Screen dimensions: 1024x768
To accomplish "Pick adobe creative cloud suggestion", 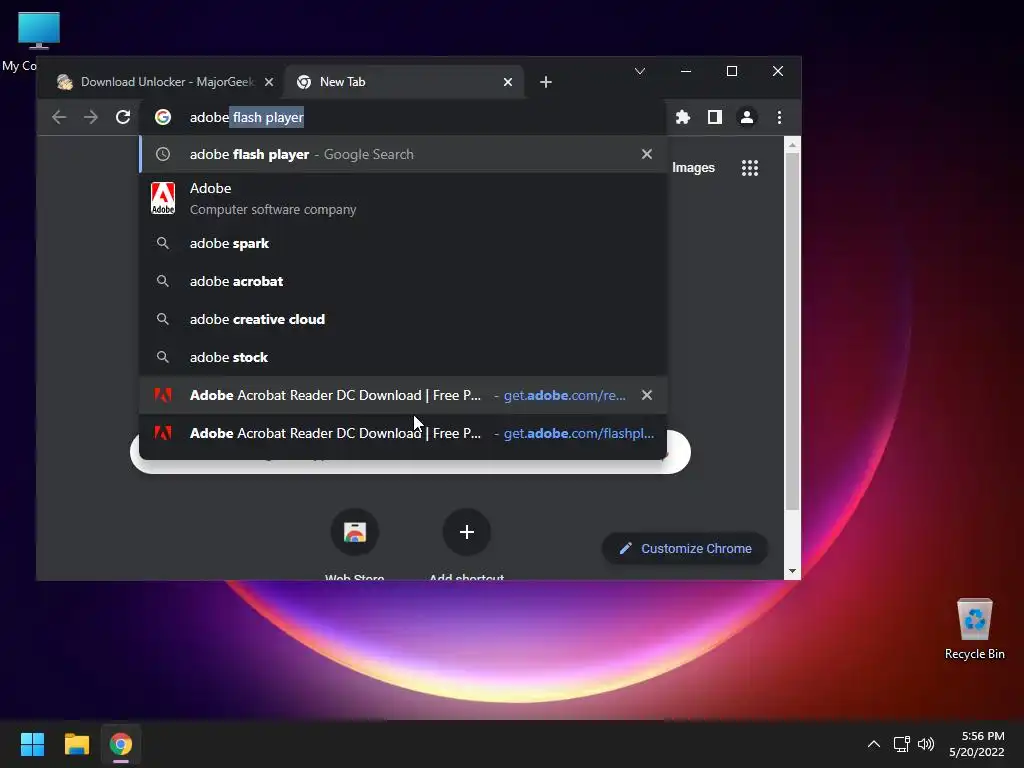I will (x=403, y=319).
